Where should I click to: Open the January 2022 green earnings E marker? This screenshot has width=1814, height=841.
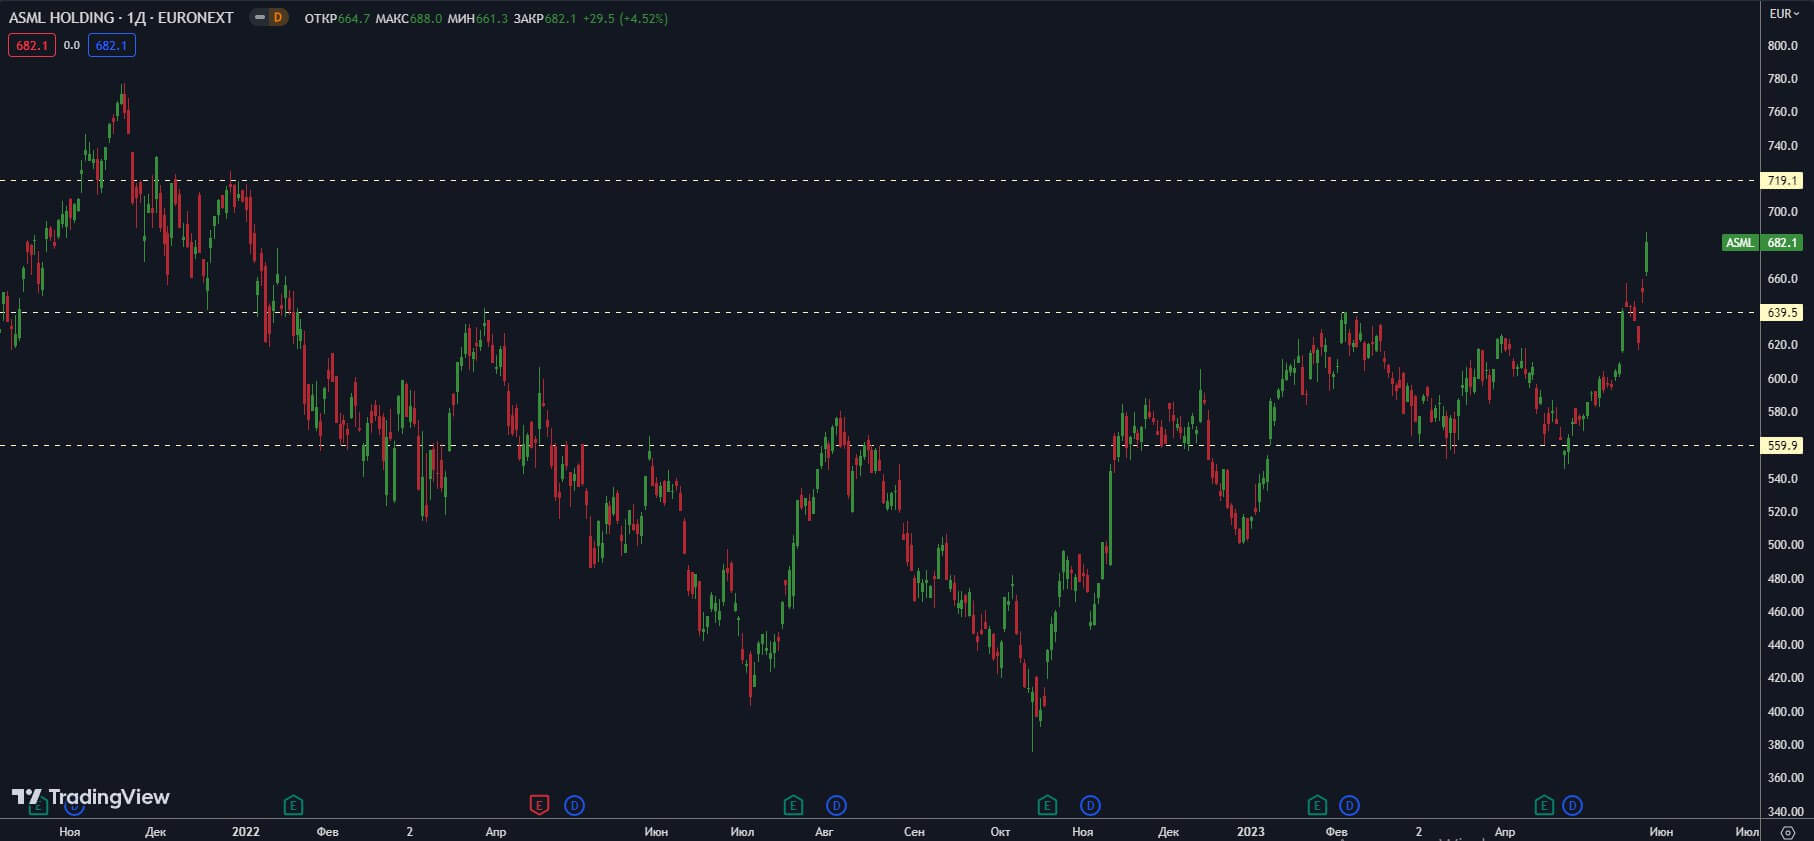click(x=293, y=805)
